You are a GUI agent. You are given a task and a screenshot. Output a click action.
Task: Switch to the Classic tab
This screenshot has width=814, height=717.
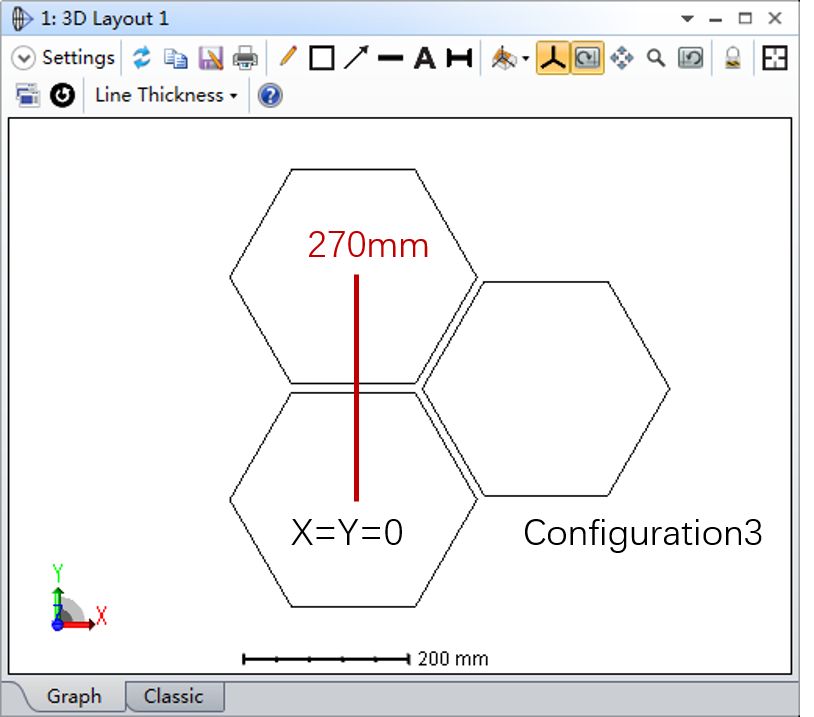coord(173,696)
